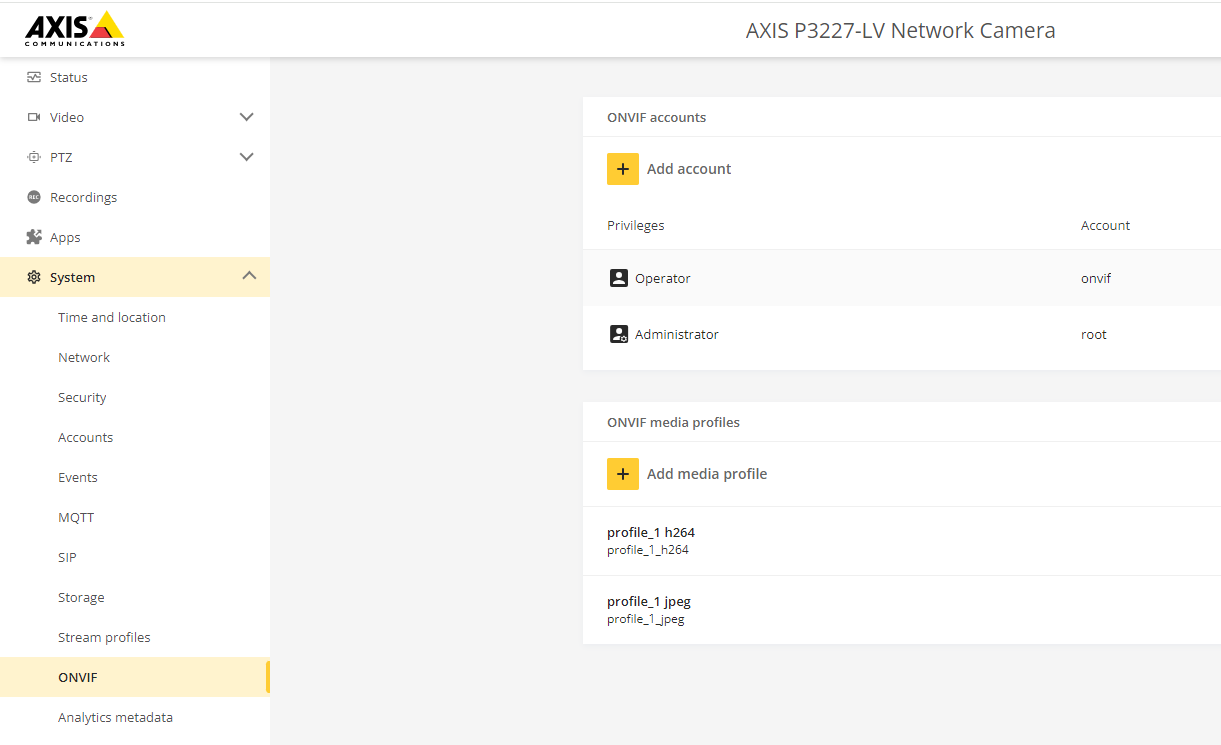Open the Security menu item
Screen dimensions: 1221x745
[x=82, y=397]
